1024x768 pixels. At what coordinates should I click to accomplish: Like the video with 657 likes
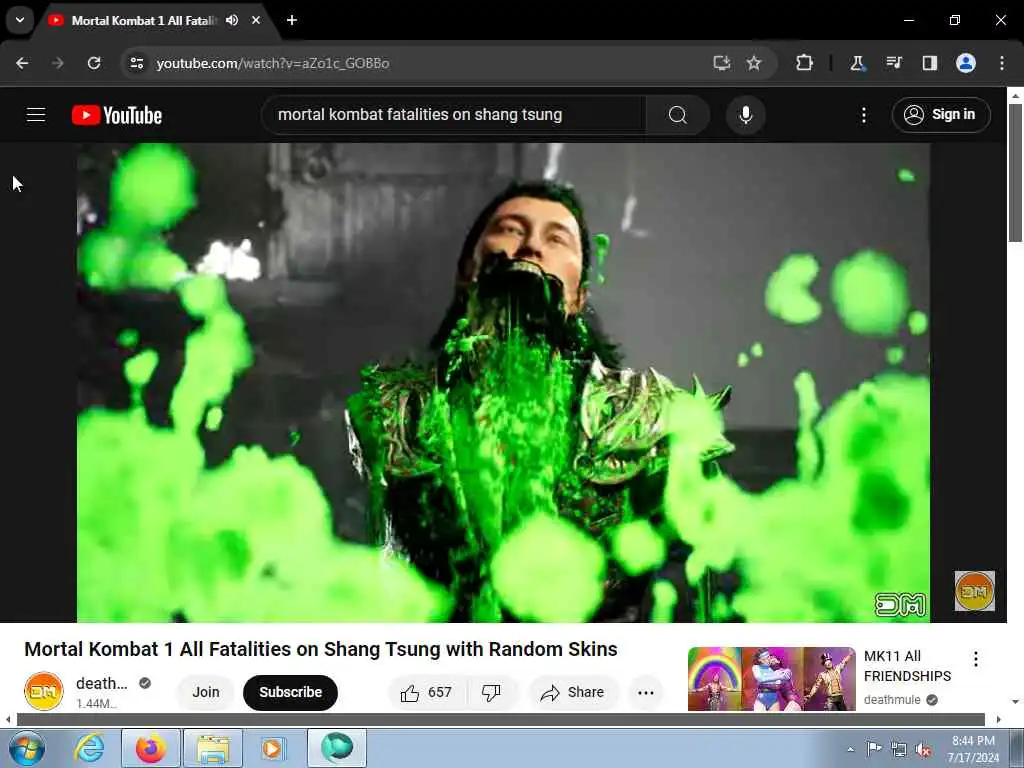point(428,692)
